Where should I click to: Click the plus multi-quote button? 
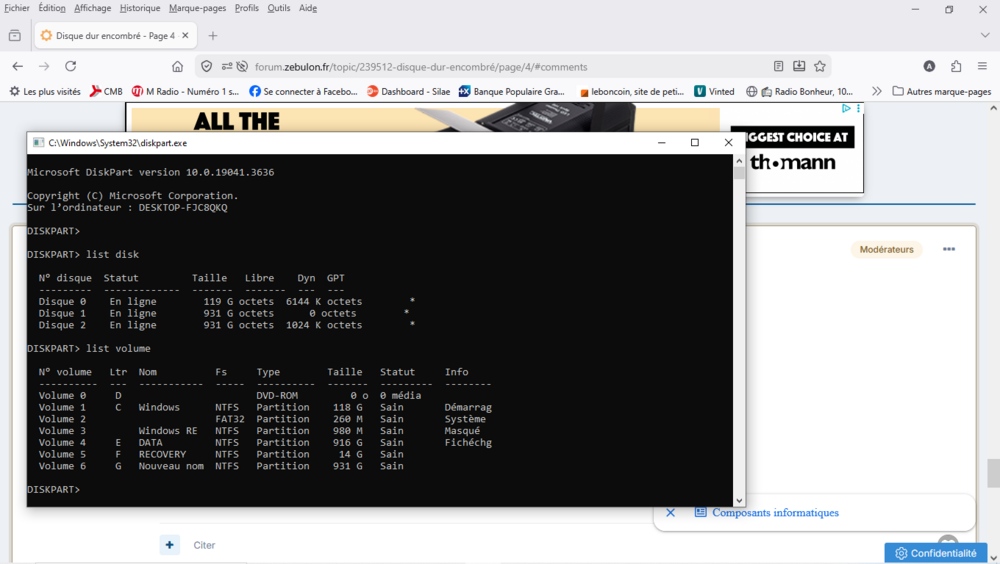click(170, 545)
